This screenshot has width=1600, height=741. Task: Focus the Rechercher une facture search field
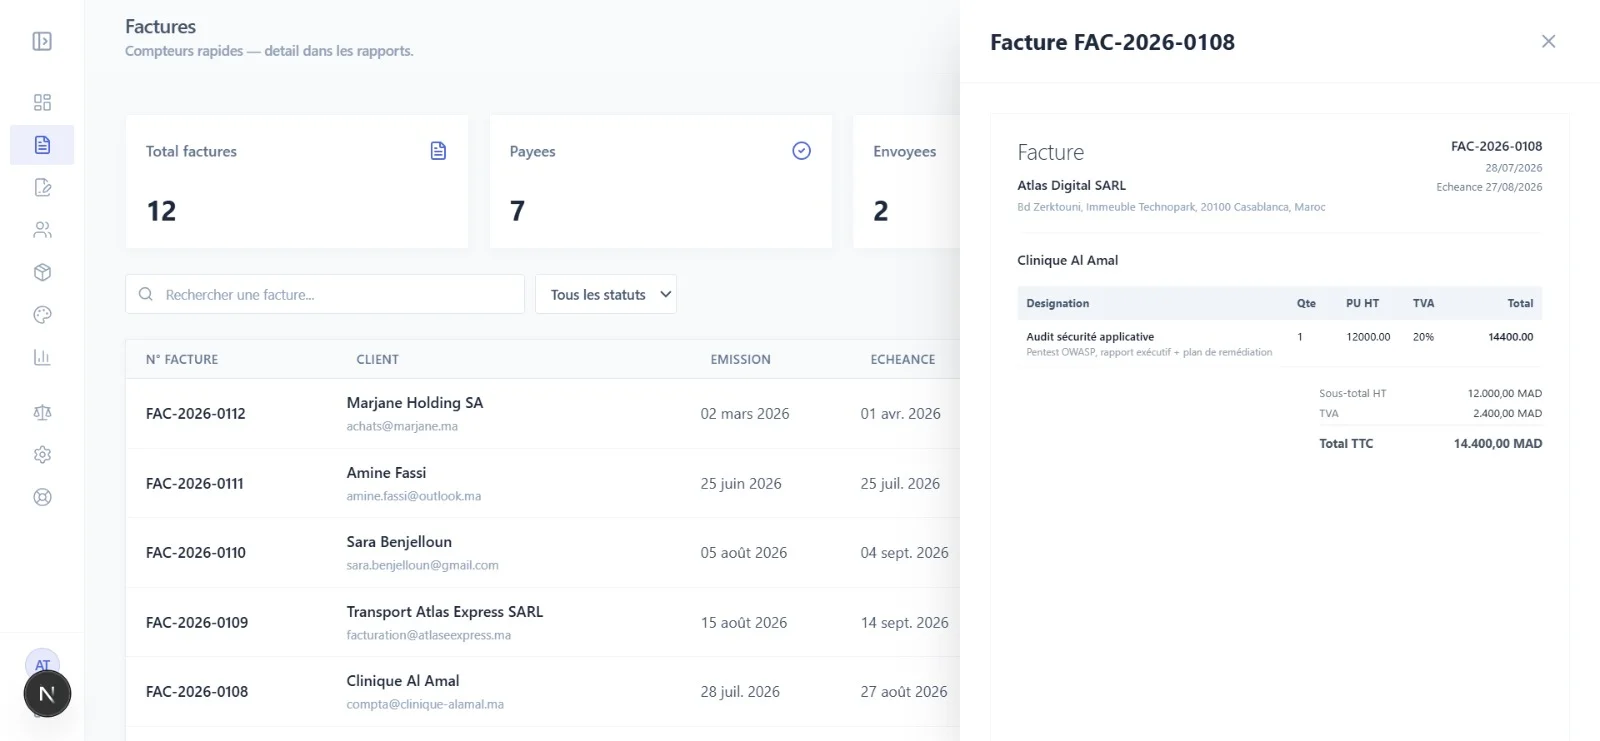[x=325, y=294]
